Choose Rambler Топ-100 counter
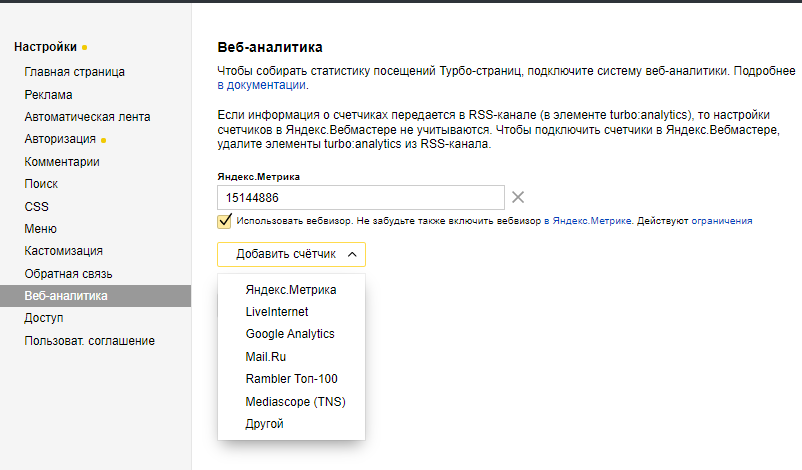Screen dimensions: 802x470 click(x=291, y=379)
